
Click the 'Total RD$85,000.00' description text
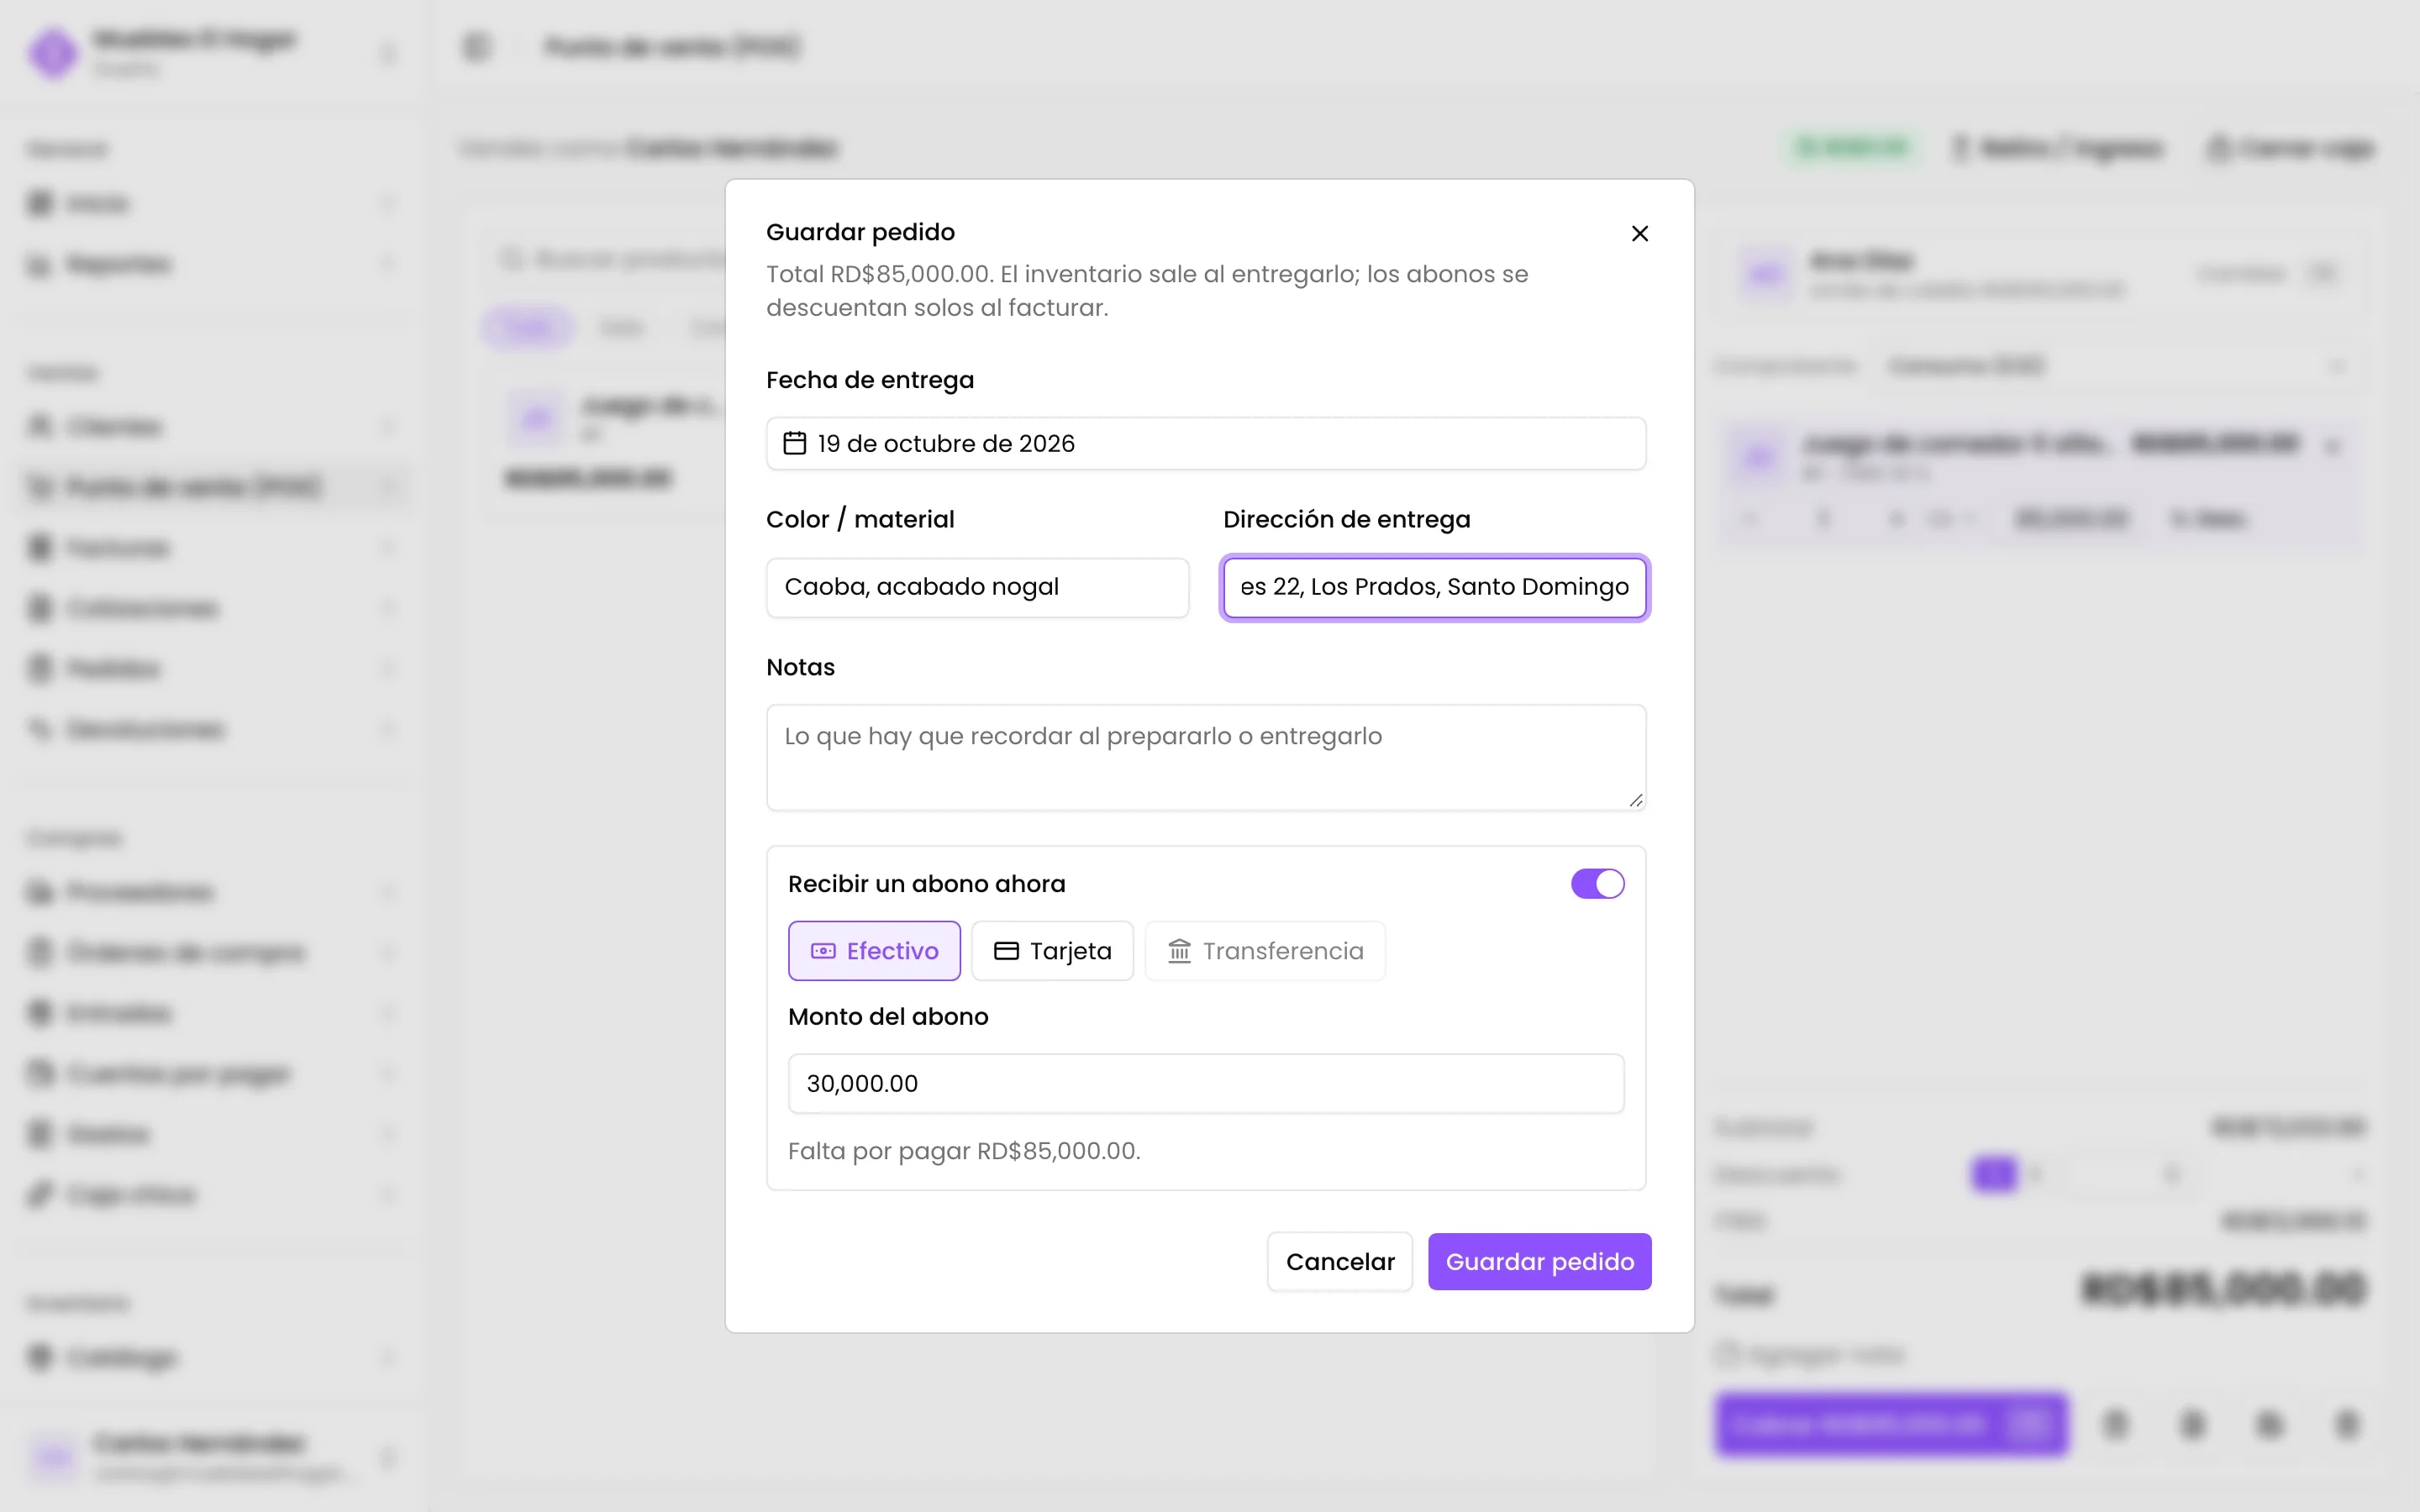[x=1147, y=290]
